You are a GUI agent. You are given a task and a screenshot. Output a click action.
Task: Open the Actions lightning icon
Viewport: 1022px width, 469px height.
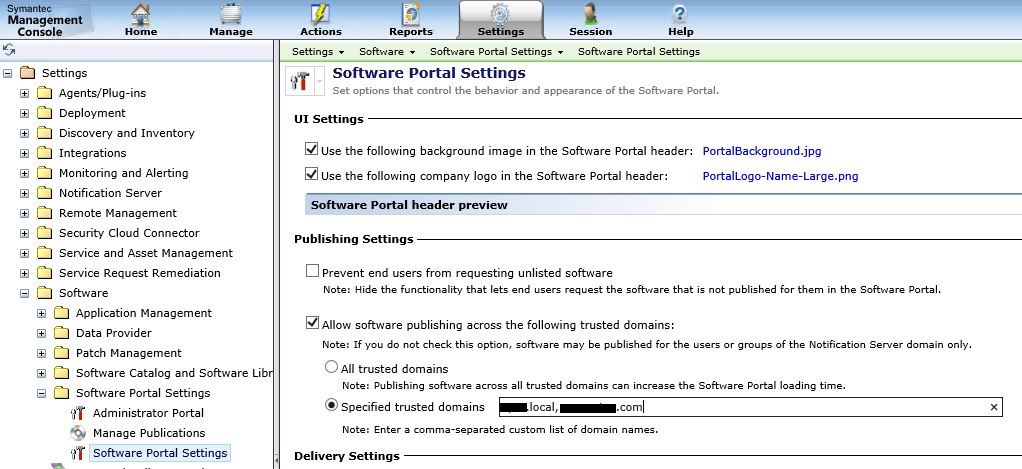tap(321, 14)
